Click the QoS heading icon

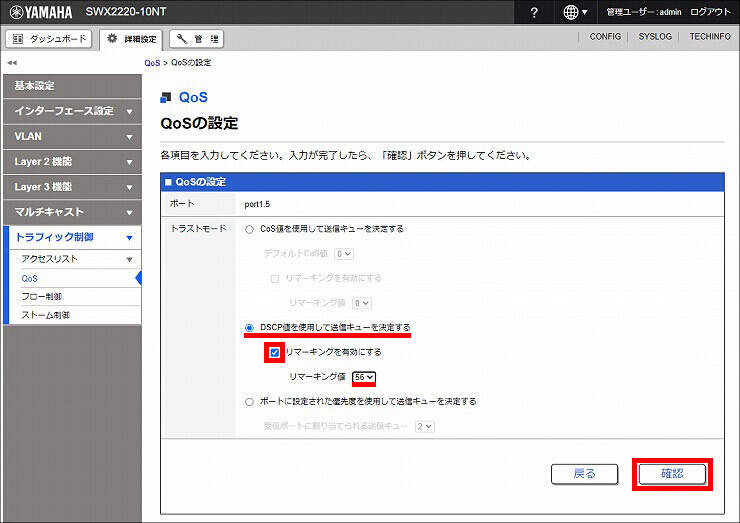pos(166,98)
